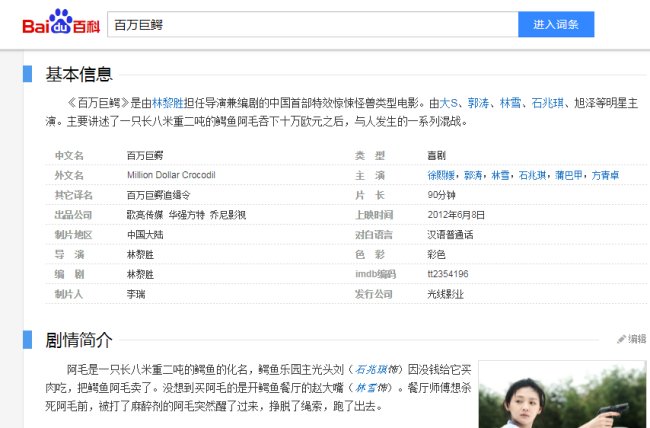Open 徐熙媛 link in 主演 row
The height and width of the screenshot is (428, 650).
441,175
